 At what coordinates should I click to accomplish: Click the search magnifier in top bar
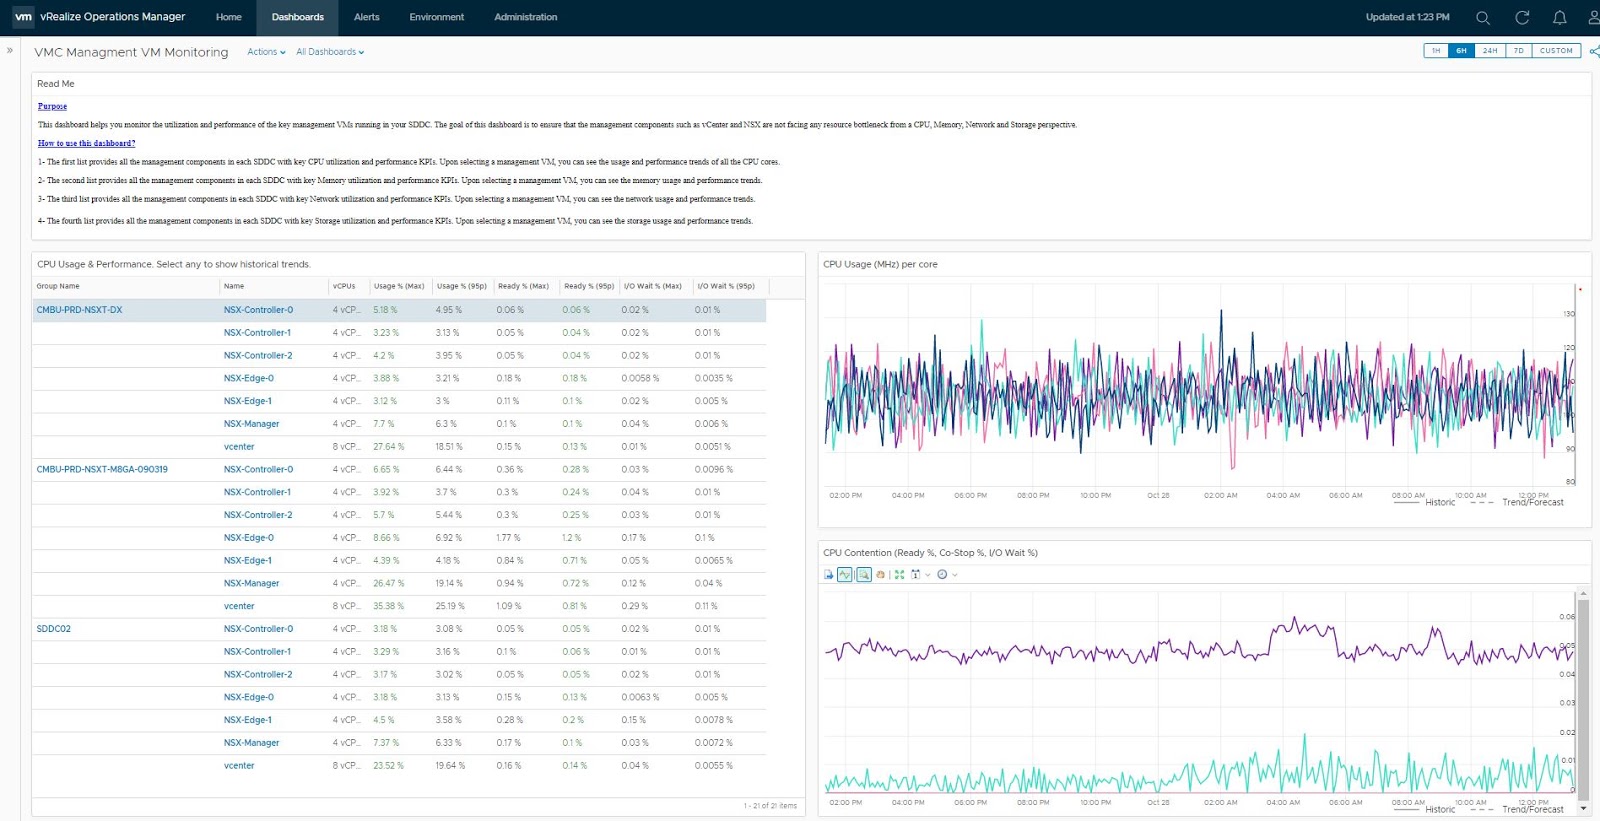pos(1483,18)
